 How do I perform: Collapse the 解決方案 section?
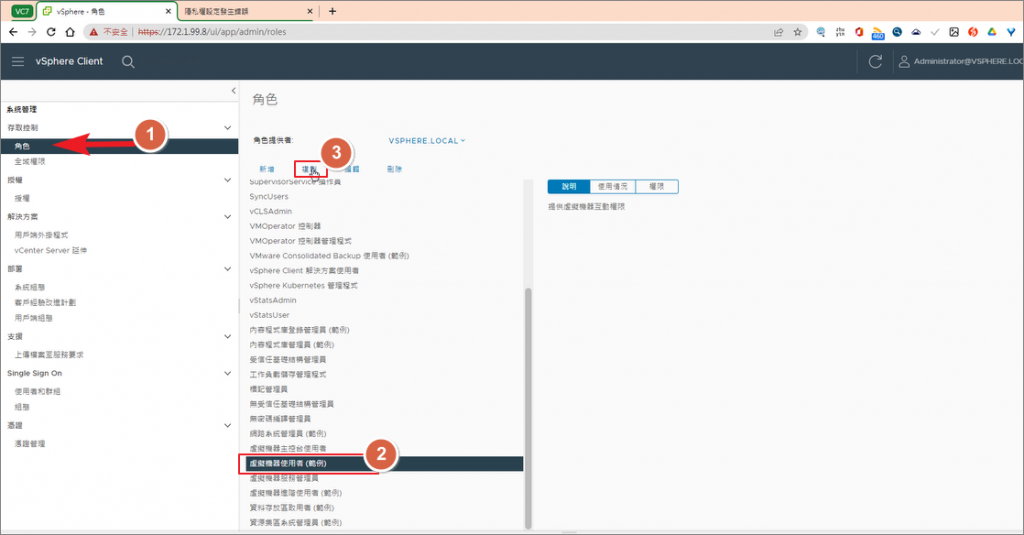(227, 216)
